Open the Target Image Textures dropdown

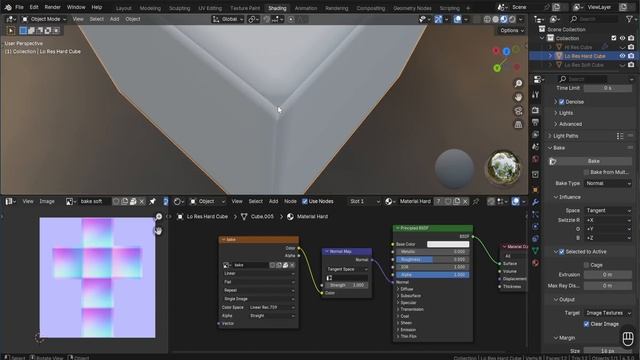[608, 313]
